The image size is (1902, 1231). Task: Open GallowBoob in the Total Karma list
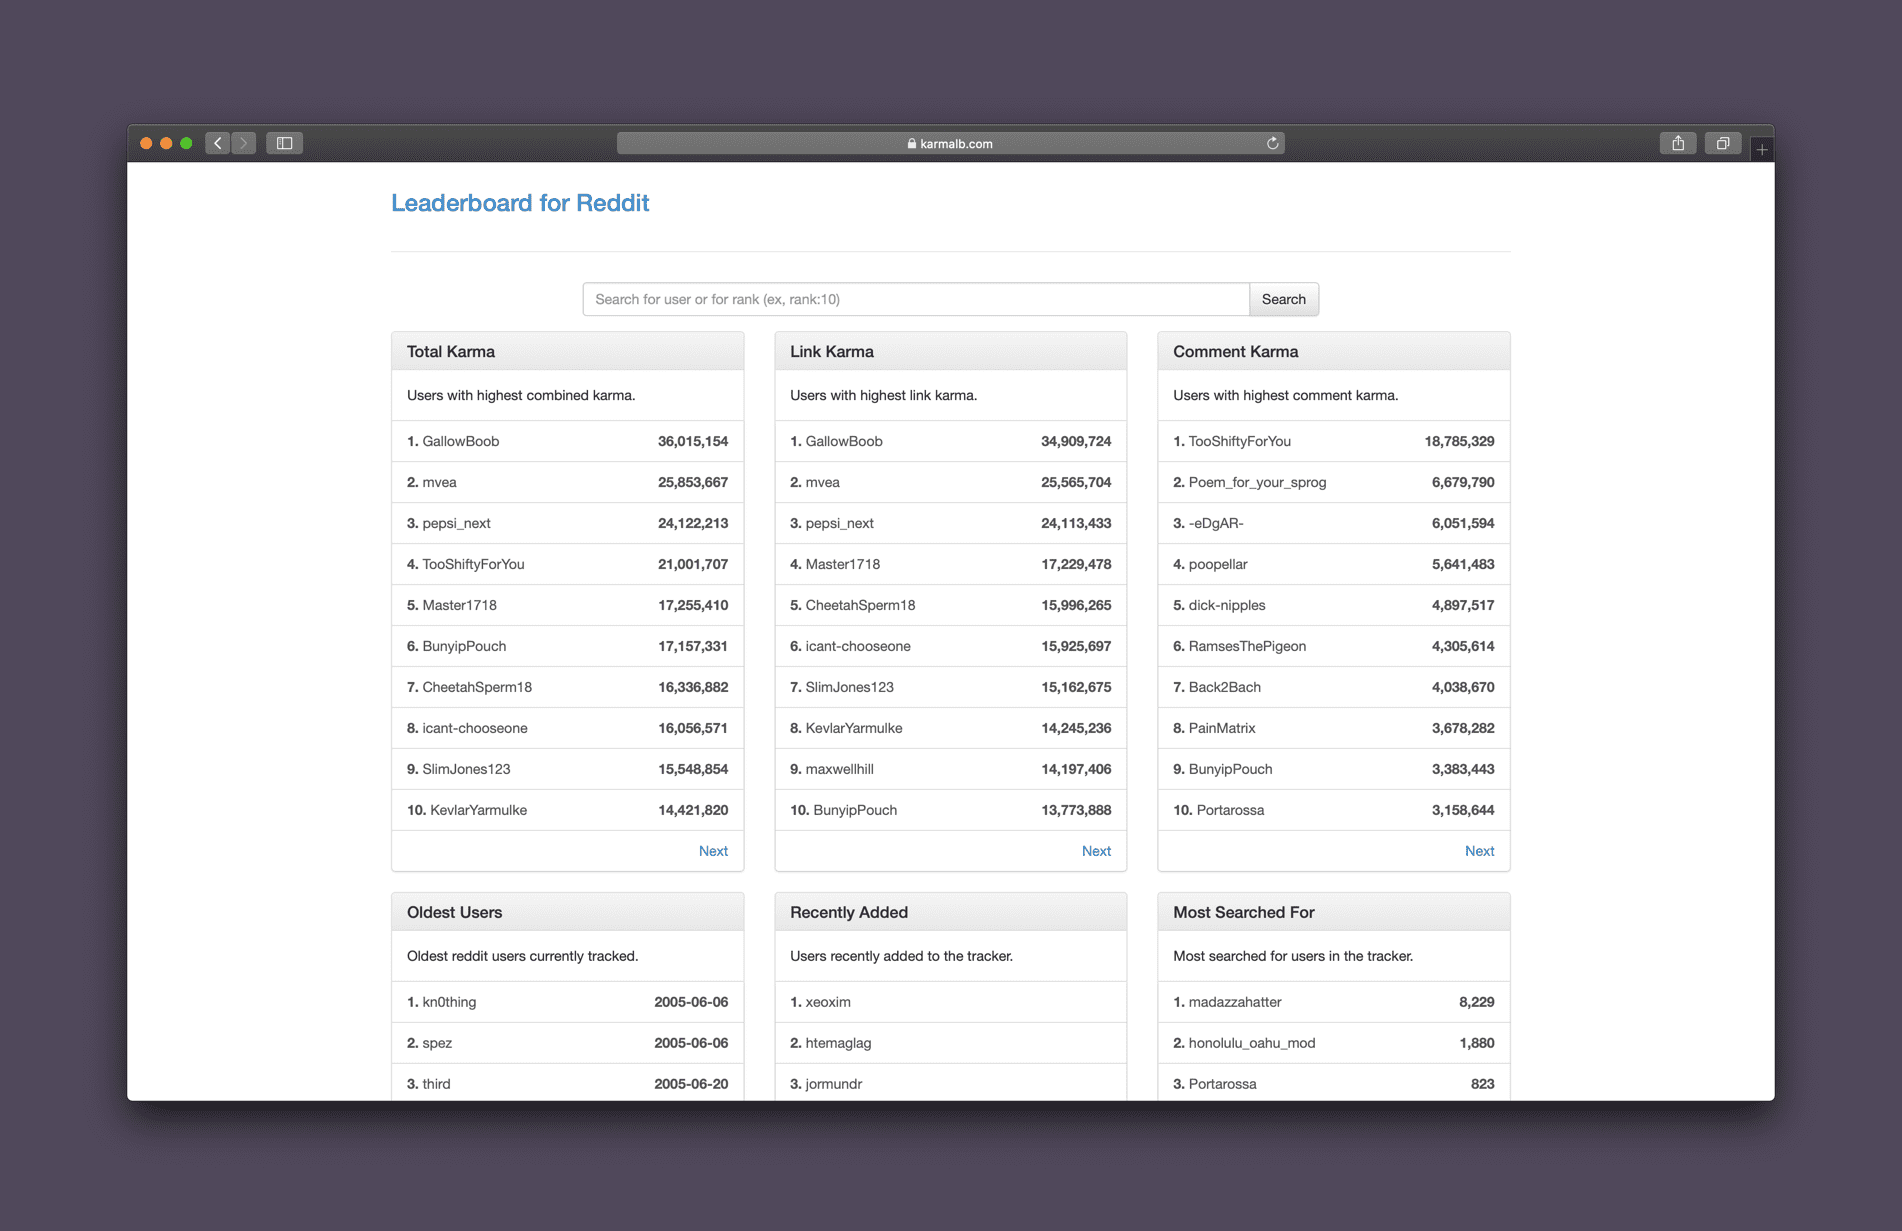[x=460, y=441]
